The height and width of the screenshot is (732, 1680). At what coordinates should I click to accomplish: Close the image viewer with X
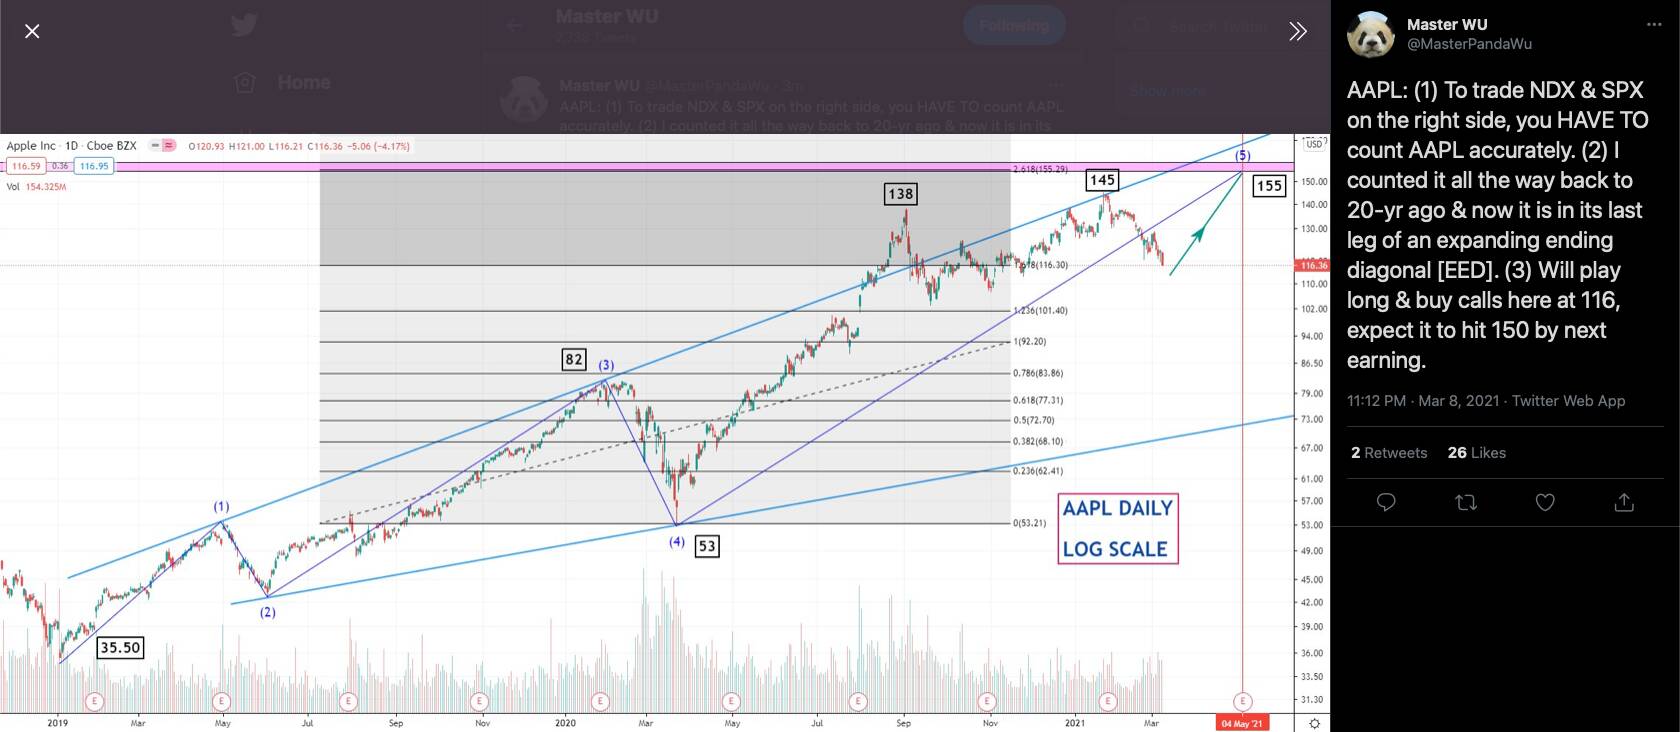point(32,31)
